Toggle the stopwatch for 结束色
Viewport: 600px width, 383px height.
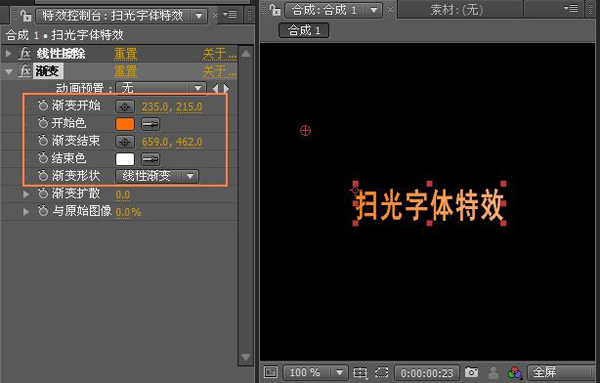click(43, 158)
